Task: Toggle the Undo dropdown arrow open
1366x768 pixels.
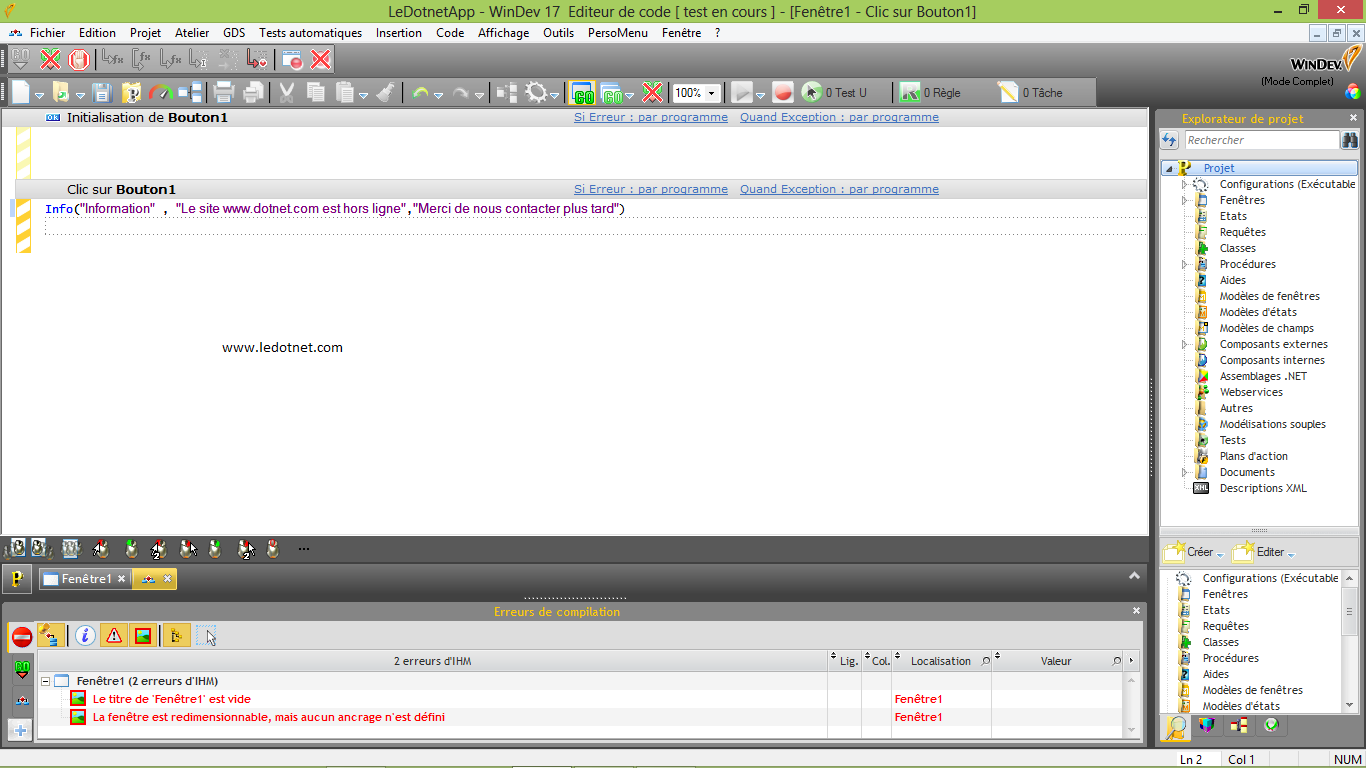Action: point(437,95)
